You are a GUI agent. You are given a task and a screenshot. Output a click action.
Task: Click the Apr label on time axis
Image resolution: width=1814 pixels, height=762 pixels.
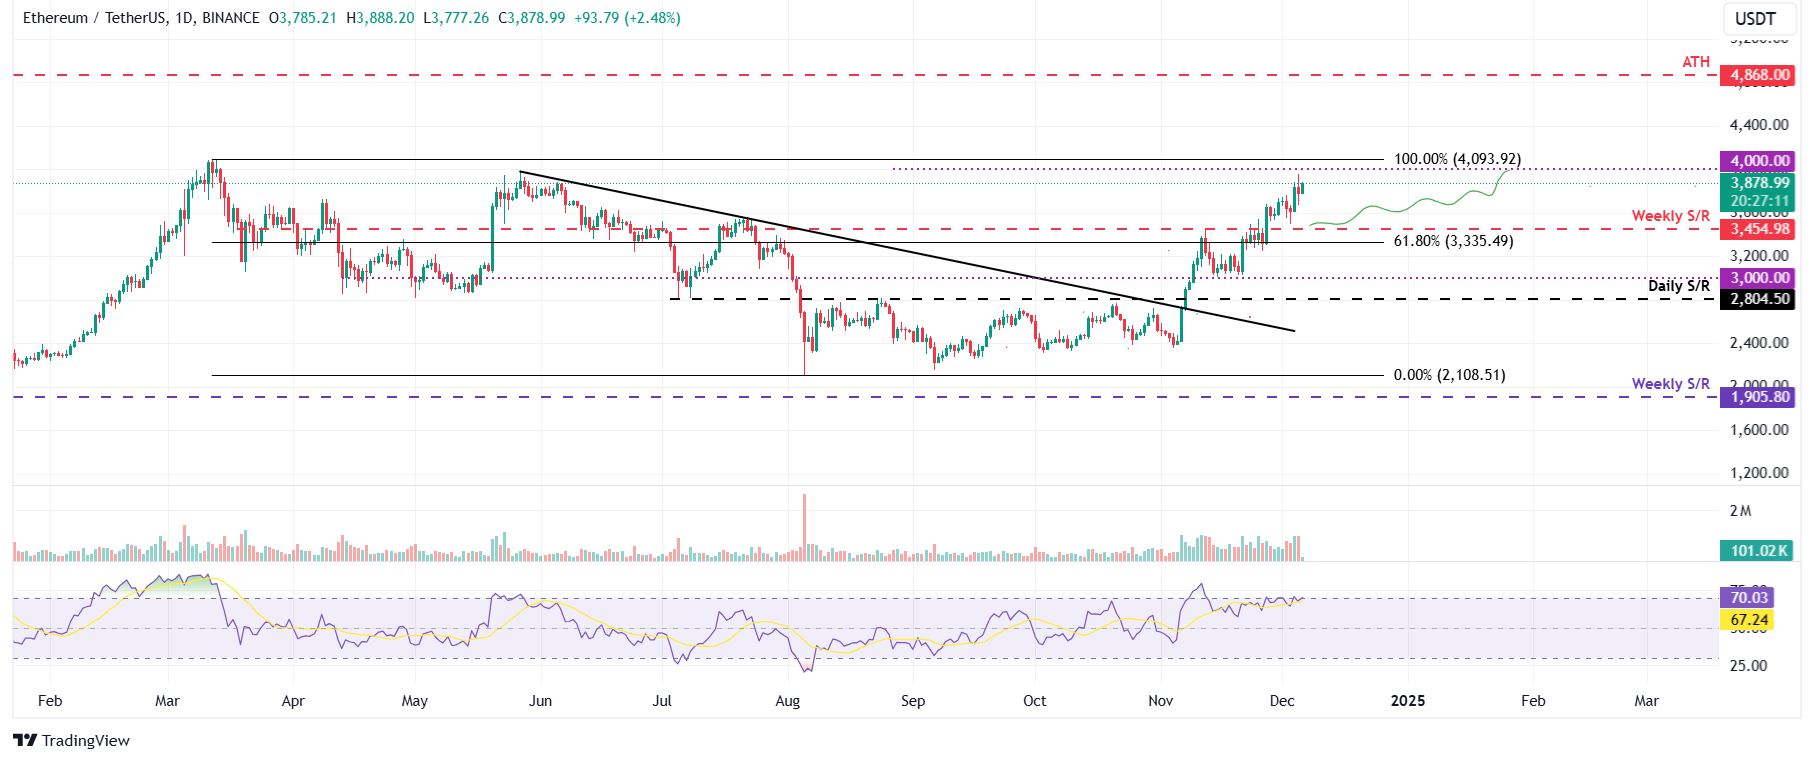pyautogui.click(x=293, y=701)
